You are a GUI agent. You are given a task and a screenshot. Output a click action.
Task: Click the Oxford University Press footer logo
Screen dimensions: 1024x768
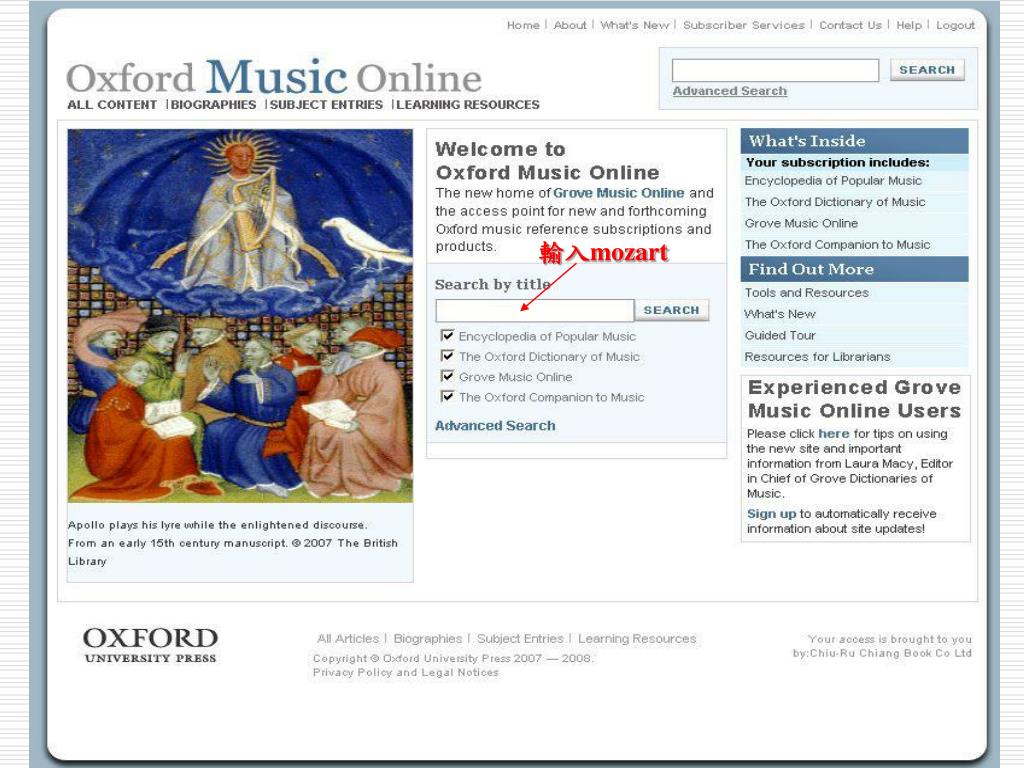click(x=150, y=645)
